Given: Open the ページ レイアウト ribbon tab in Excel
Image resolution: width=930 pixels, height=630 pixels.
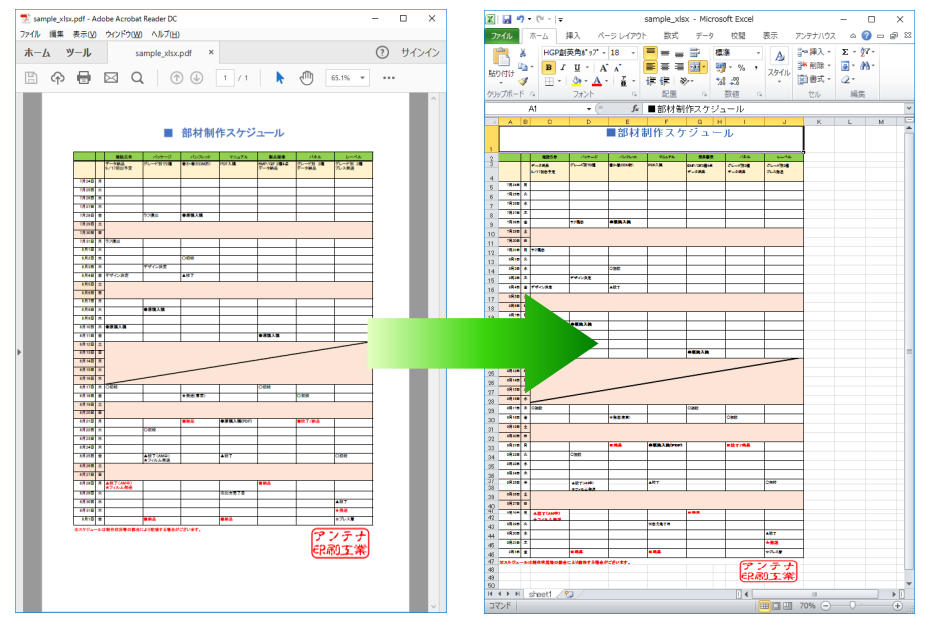Looking at the screenshot, I should click(x=622, y=36).
